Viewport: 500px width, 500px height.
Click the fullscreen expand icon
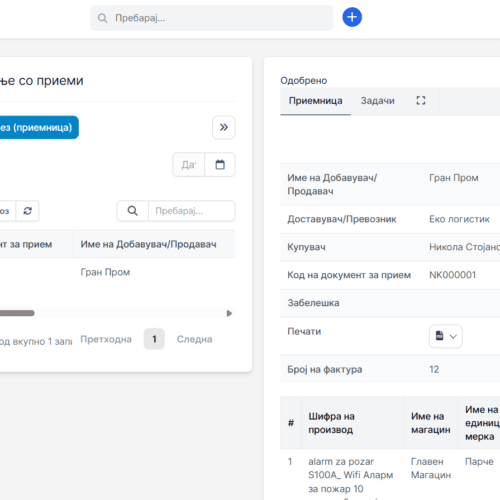click(421, 100)
